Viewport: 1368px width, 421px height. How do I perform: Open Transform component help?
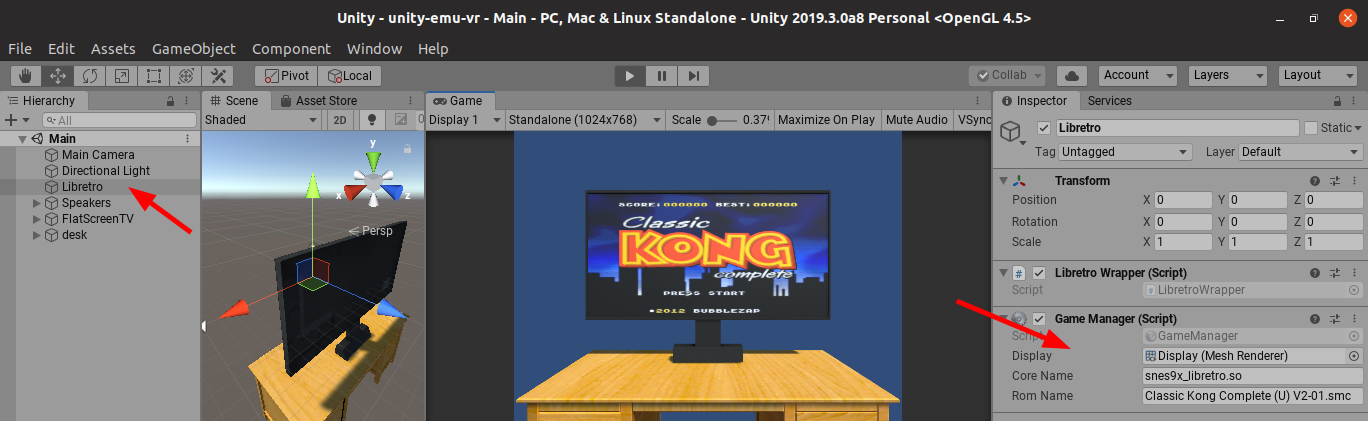[1315, 181]
